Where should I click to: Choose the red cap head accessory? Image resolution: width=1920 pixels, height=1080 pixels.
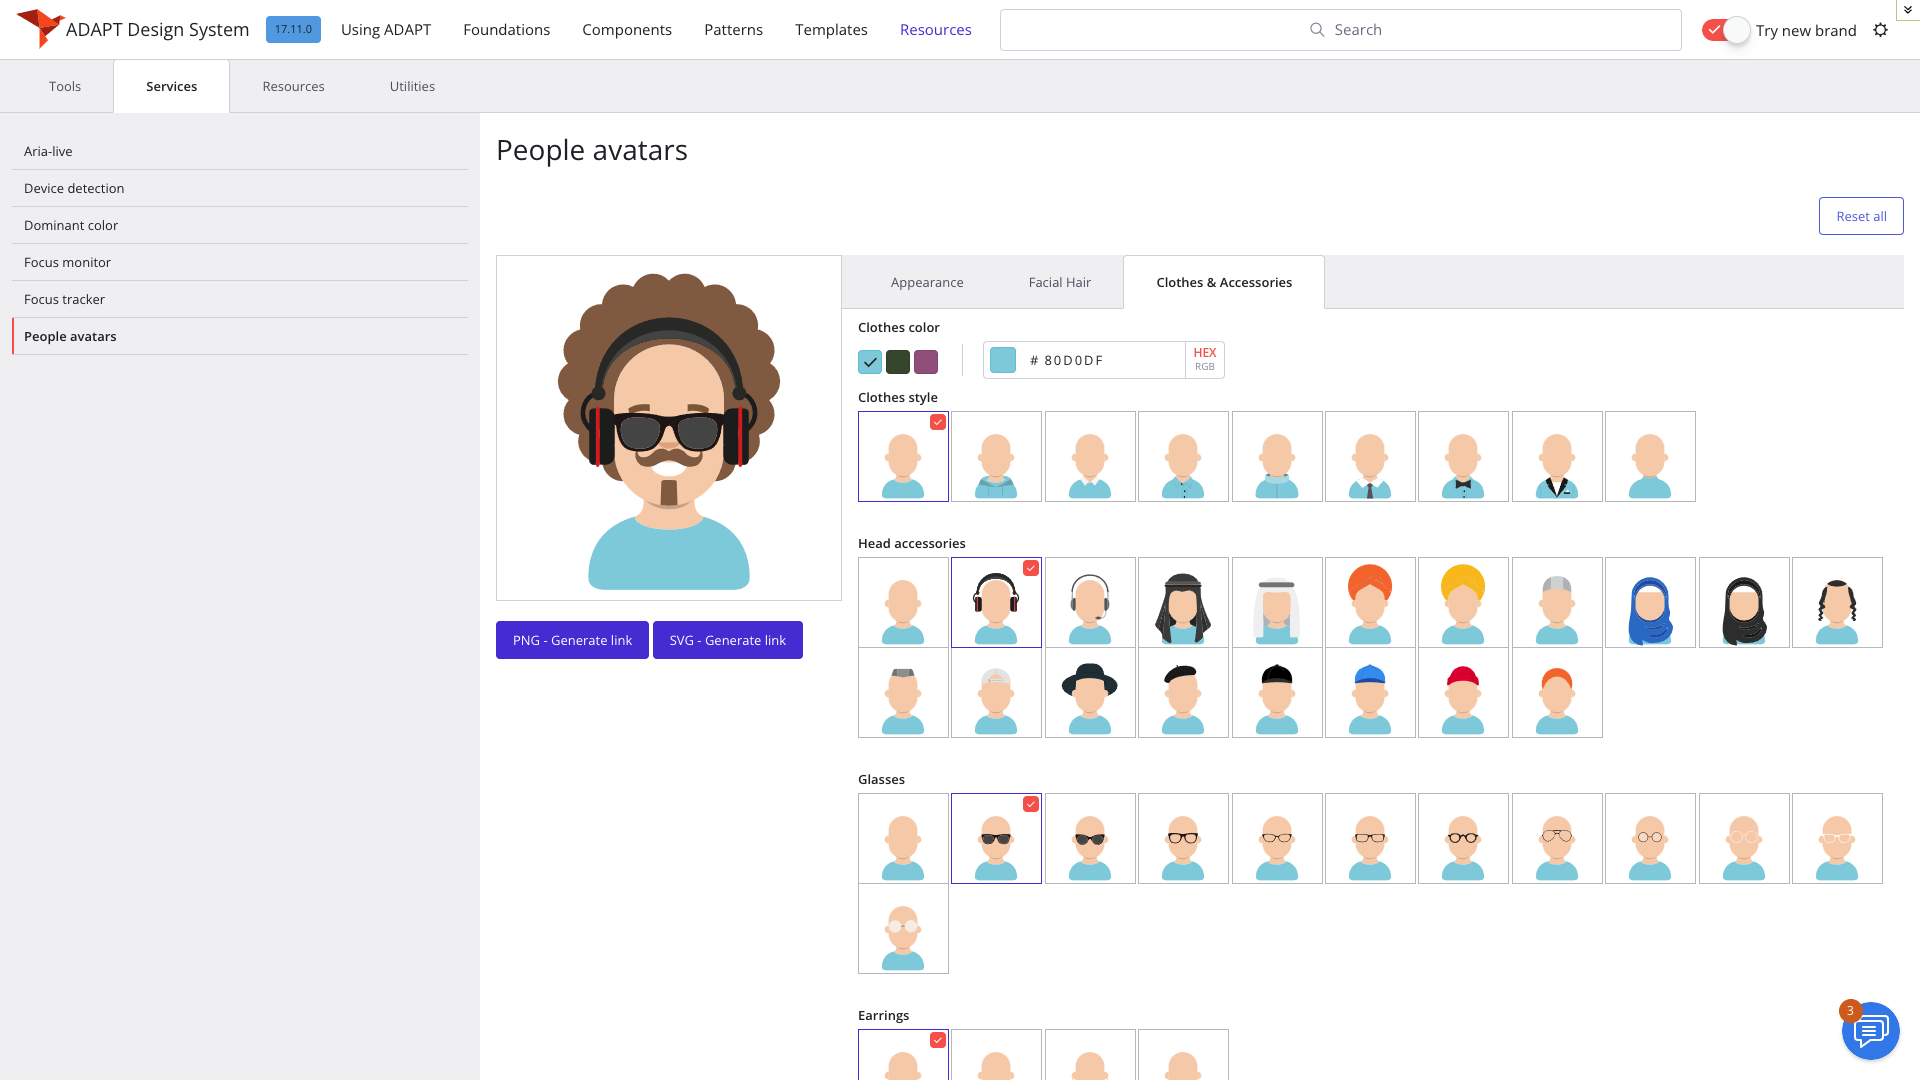tap(1463, 693)
